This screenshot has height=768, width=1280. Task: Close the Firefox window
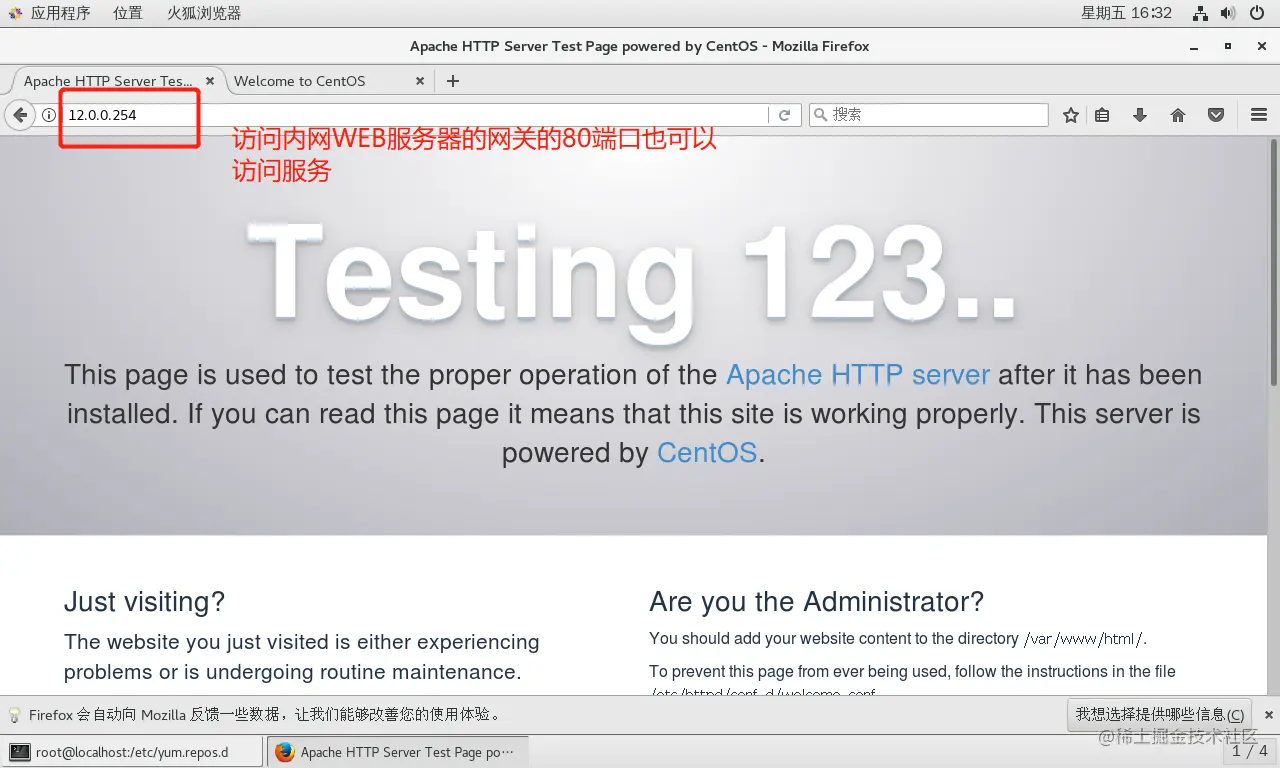click(1261, 47)
